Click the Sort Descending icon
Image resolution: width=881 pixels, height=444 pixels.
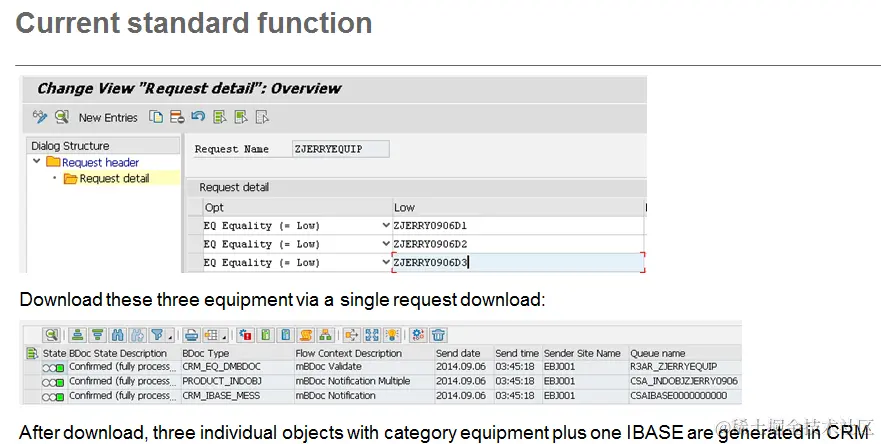coord(98,335)
